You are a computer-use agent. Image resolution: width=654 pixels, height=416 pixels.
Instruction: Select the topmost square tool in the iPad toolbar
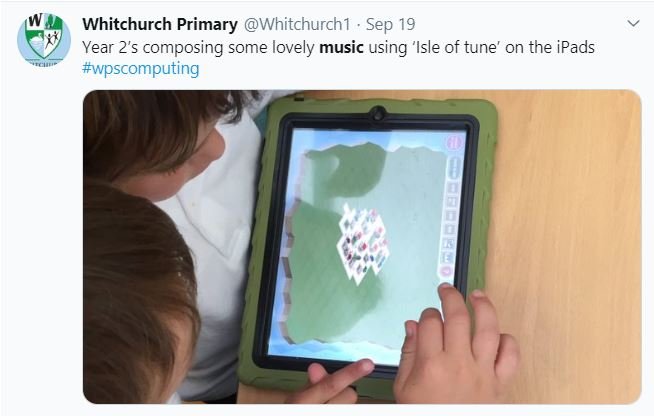[452, 188]
